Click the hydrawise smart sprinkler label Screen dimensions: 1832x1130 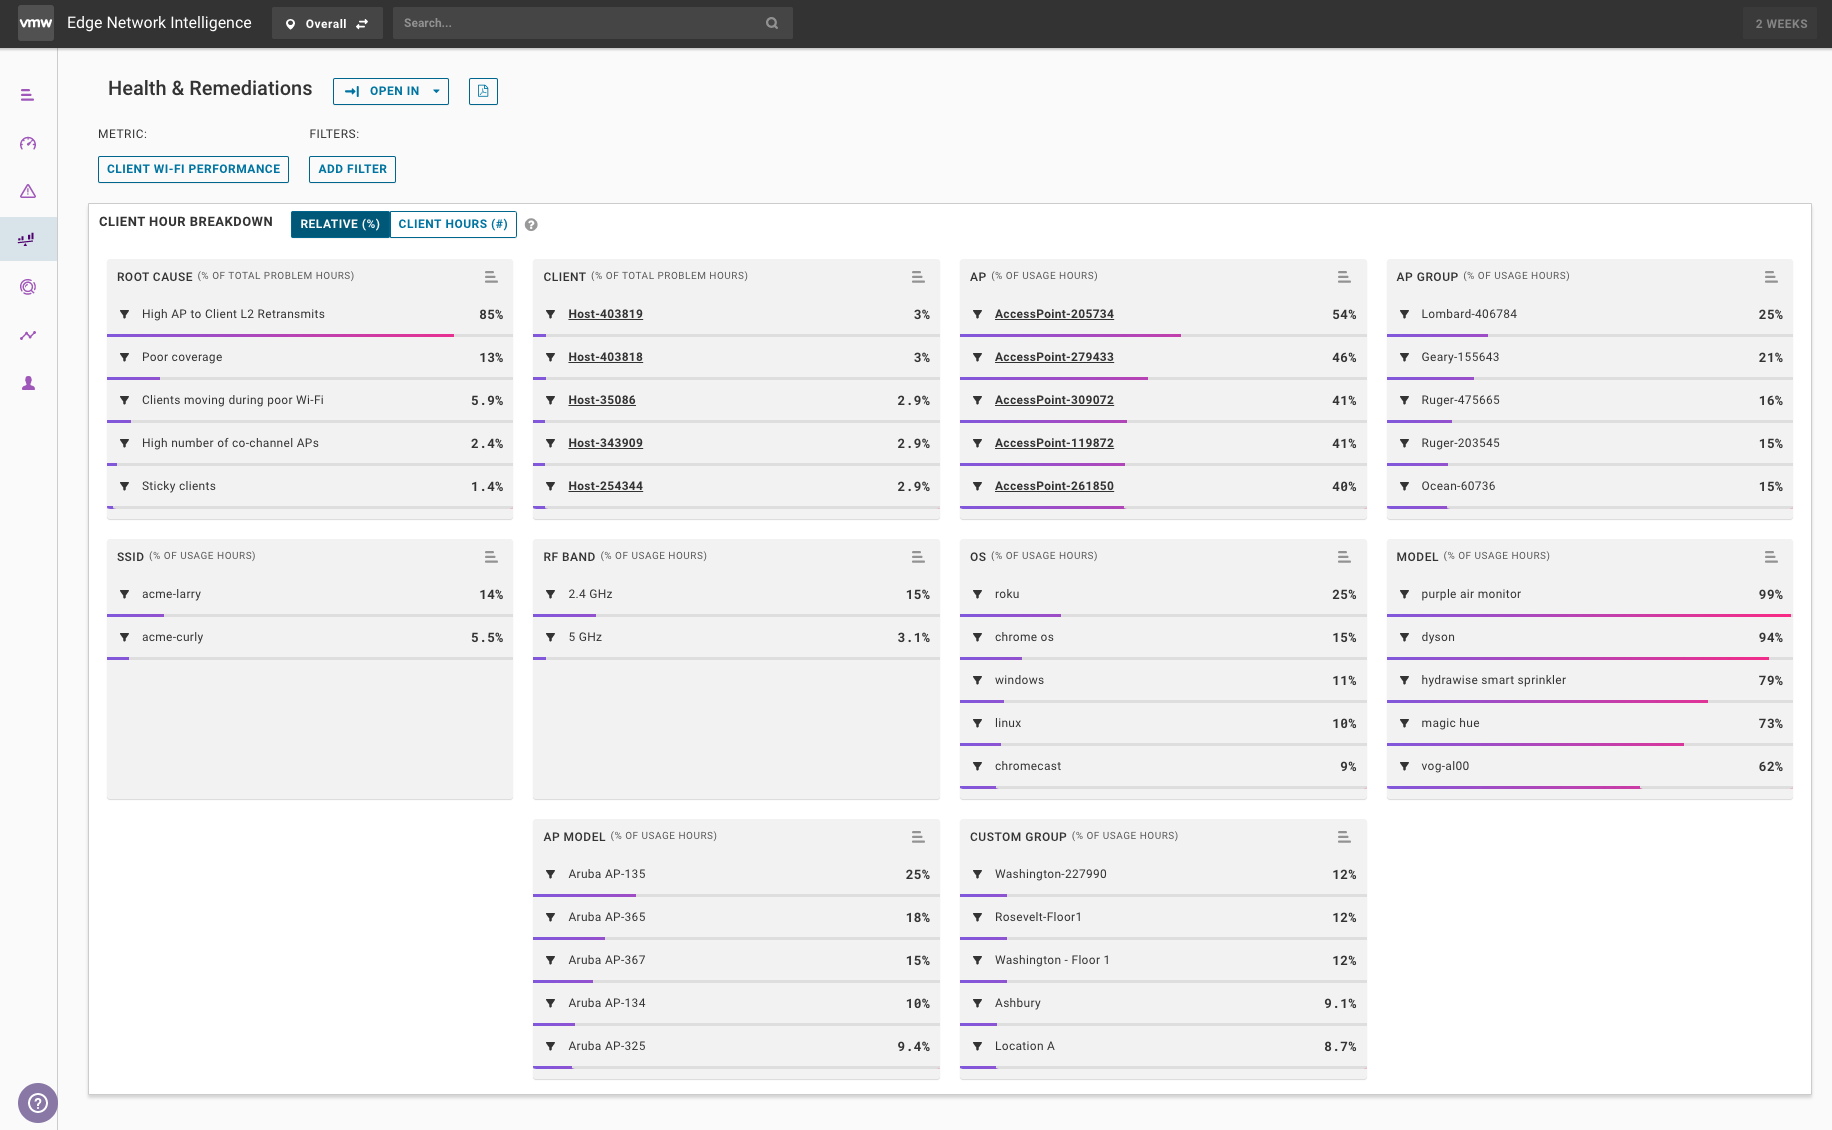coord(1493,680)
